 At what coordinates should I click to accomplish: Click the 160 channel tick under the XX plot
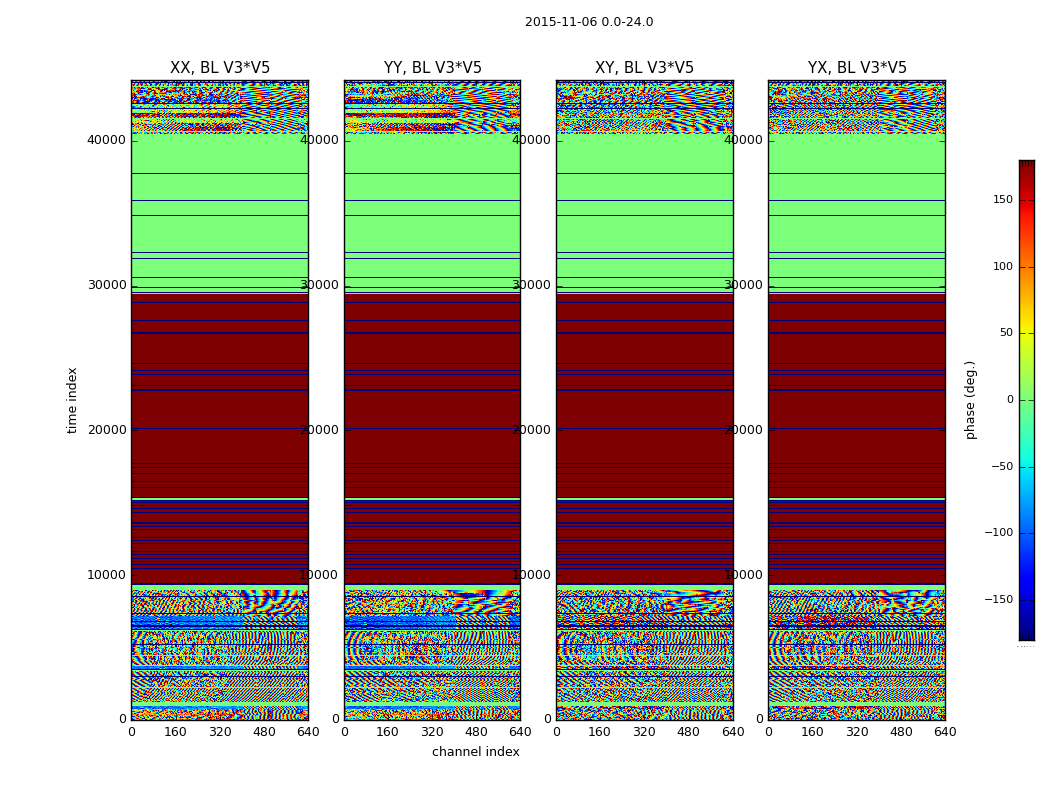pos(175,732)
